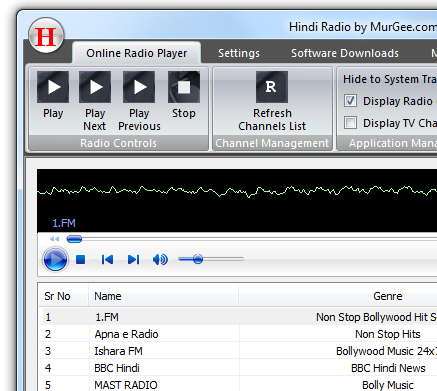Open the red H application button

click(46, 36)
